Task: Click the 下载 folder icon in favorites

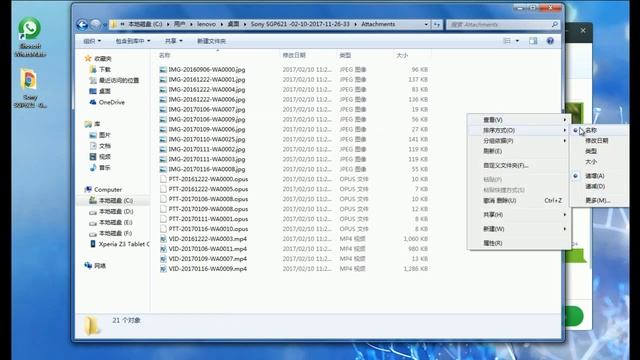Action: (93, 69)
